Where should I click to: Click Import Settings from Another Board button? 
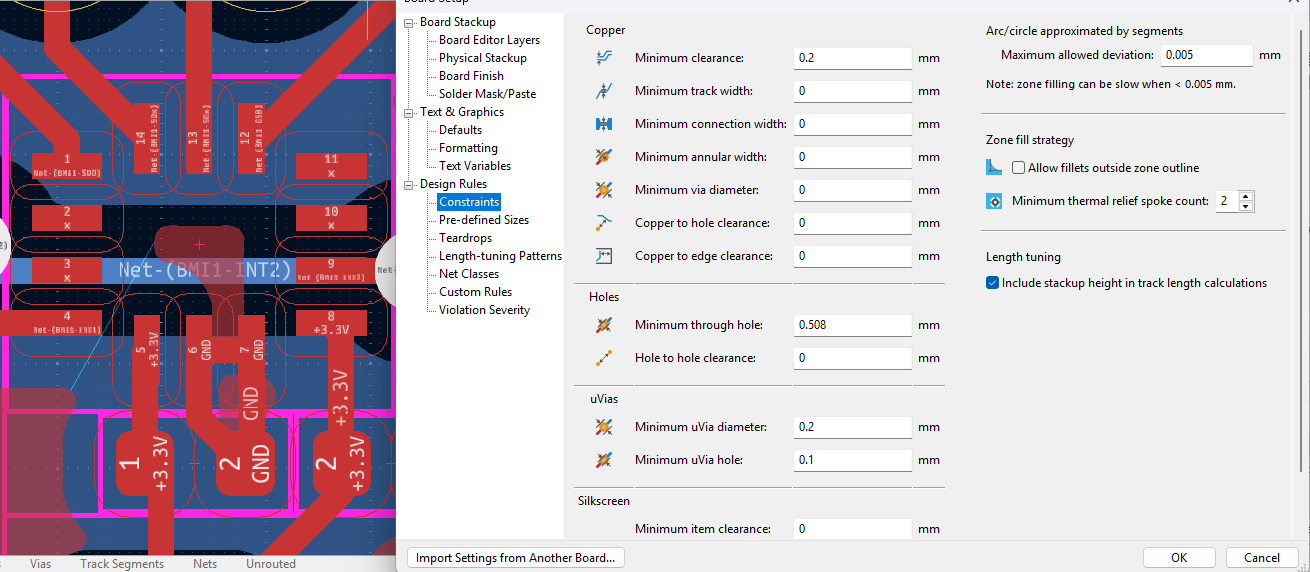(x=515, y=558)
